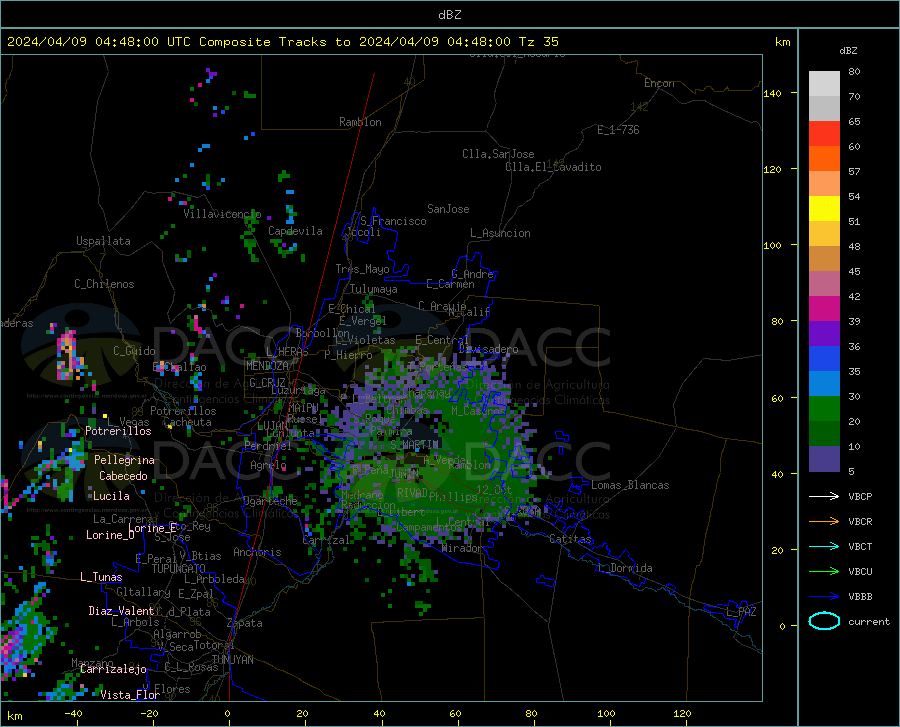Click the 'Anchoris' map label

(257, 553)
